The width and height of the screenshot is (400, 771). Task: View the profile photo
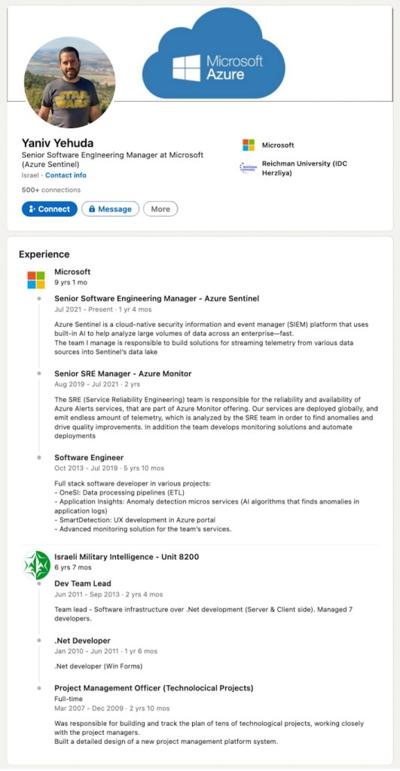[x=69, y=82]
